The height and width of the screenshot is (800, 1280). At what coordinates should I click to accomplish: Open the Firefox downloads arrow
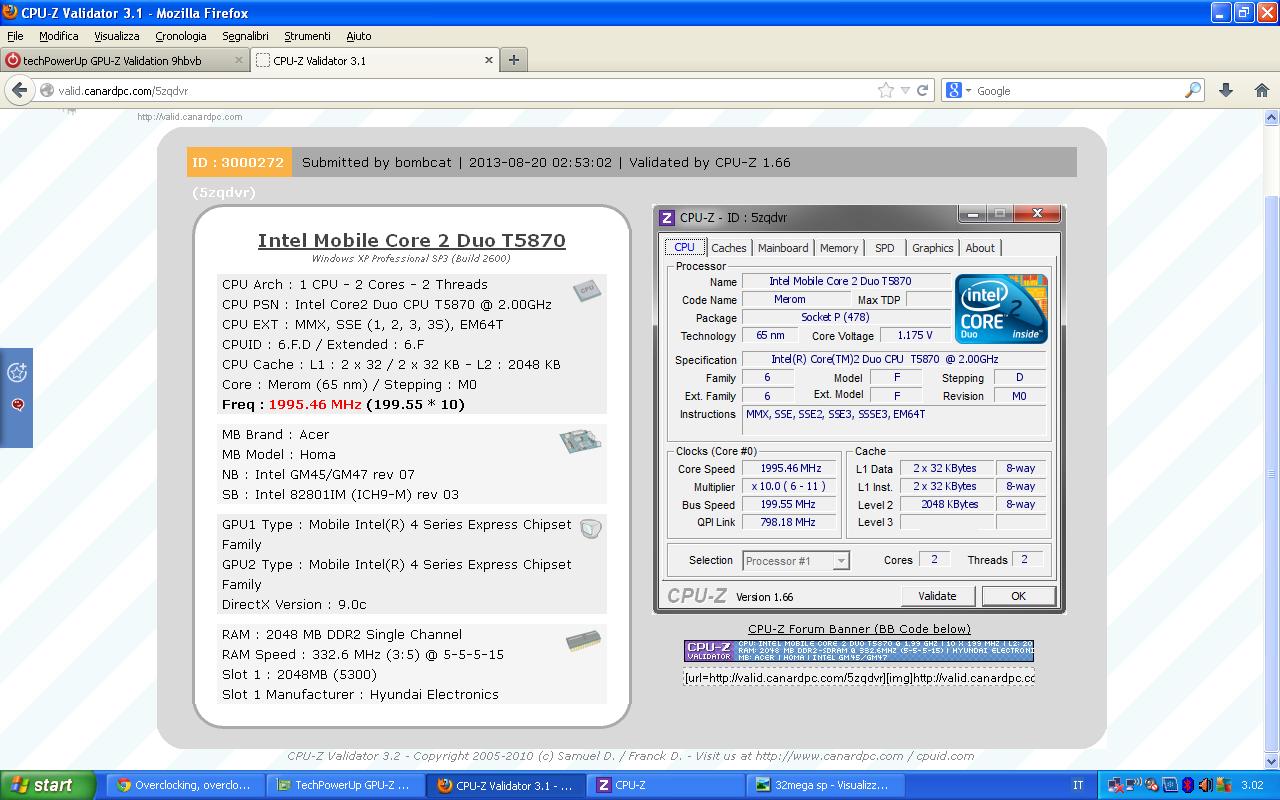pos(1226,90)
